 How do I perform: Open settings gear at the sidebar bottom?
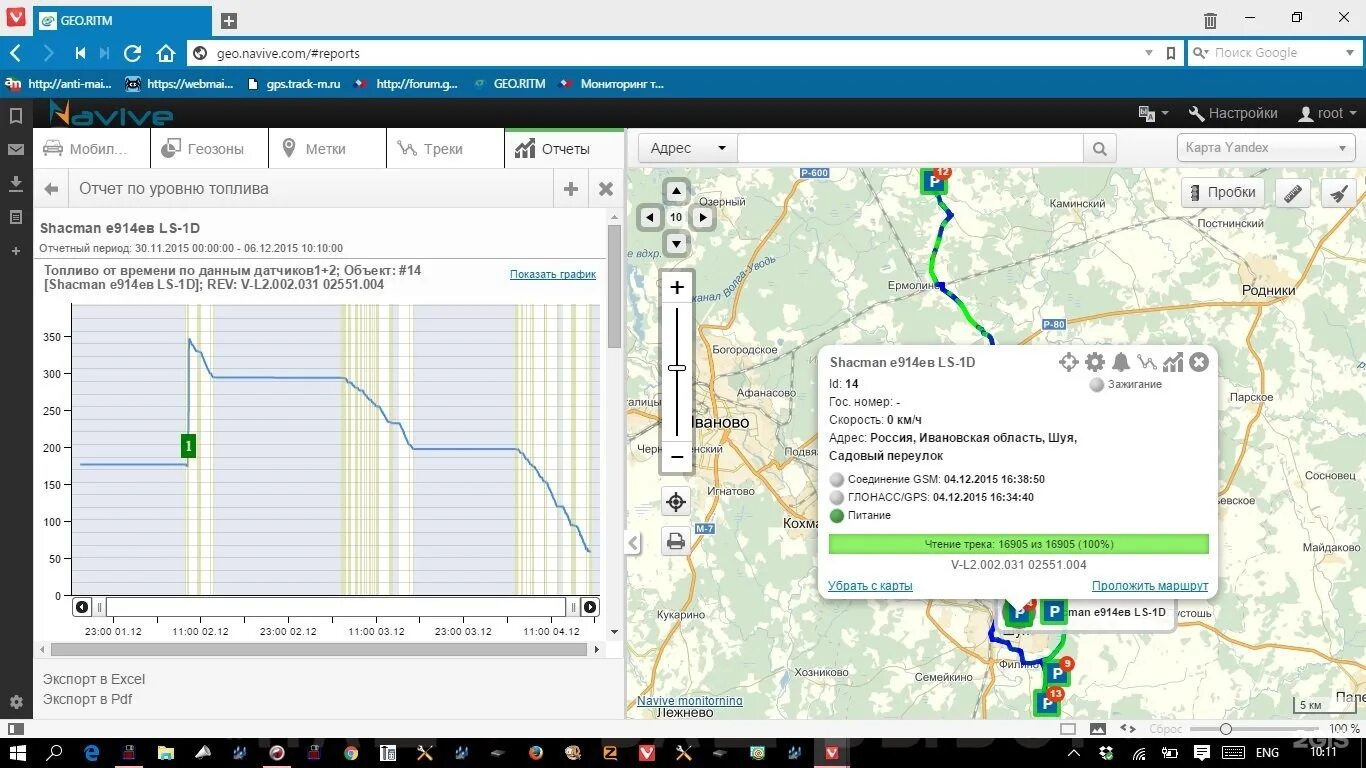pos(16,703)
